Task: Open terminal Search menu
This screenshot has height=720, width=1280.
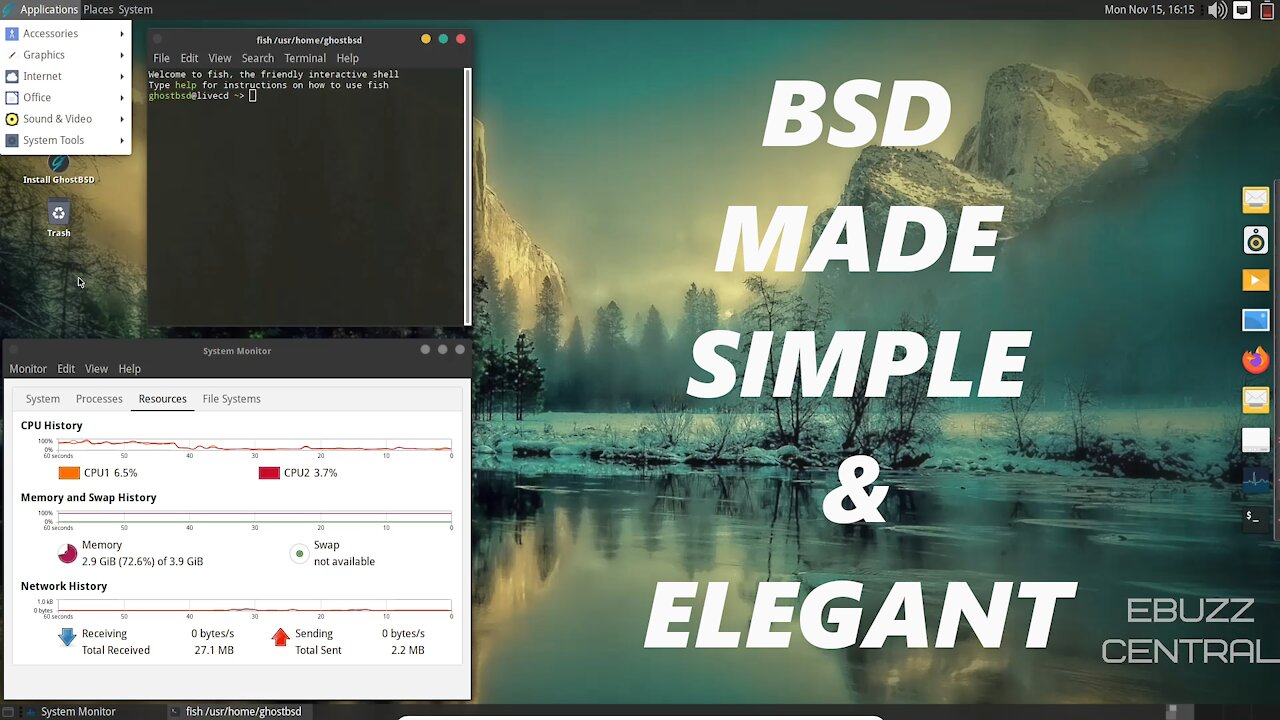Action: click(257, 58)
